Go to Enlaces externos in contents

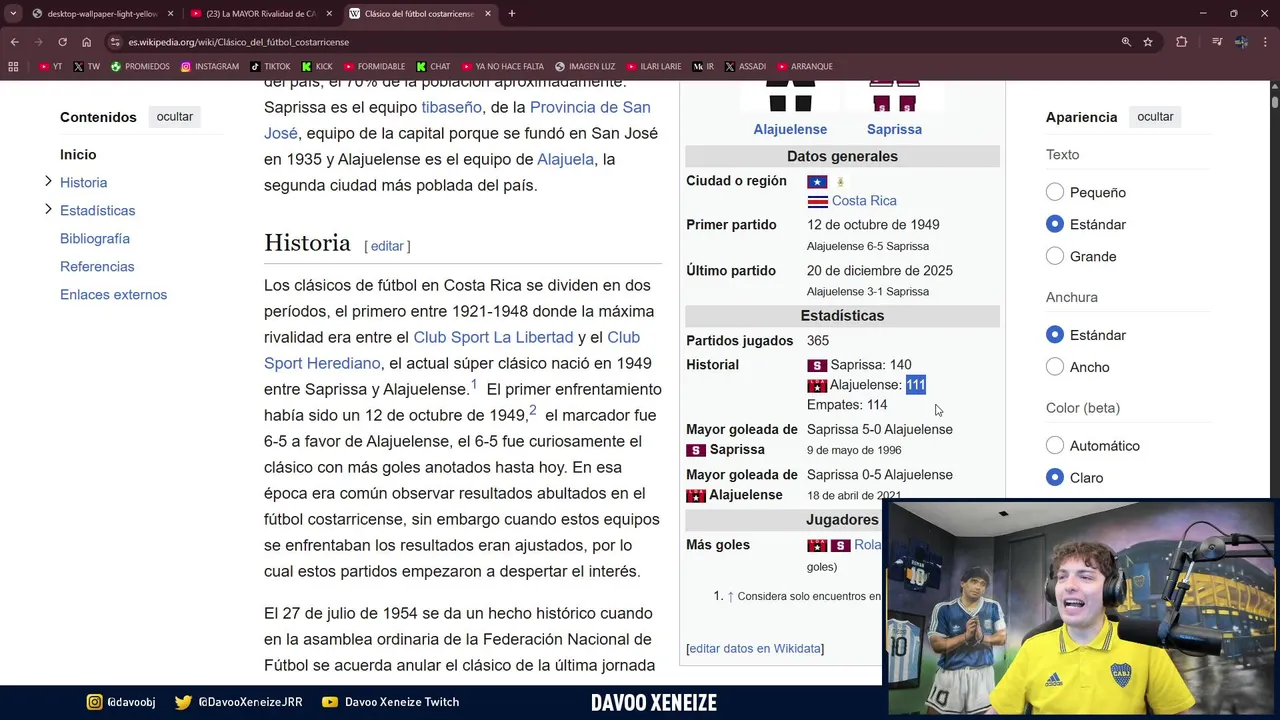[x=113, y=294]
